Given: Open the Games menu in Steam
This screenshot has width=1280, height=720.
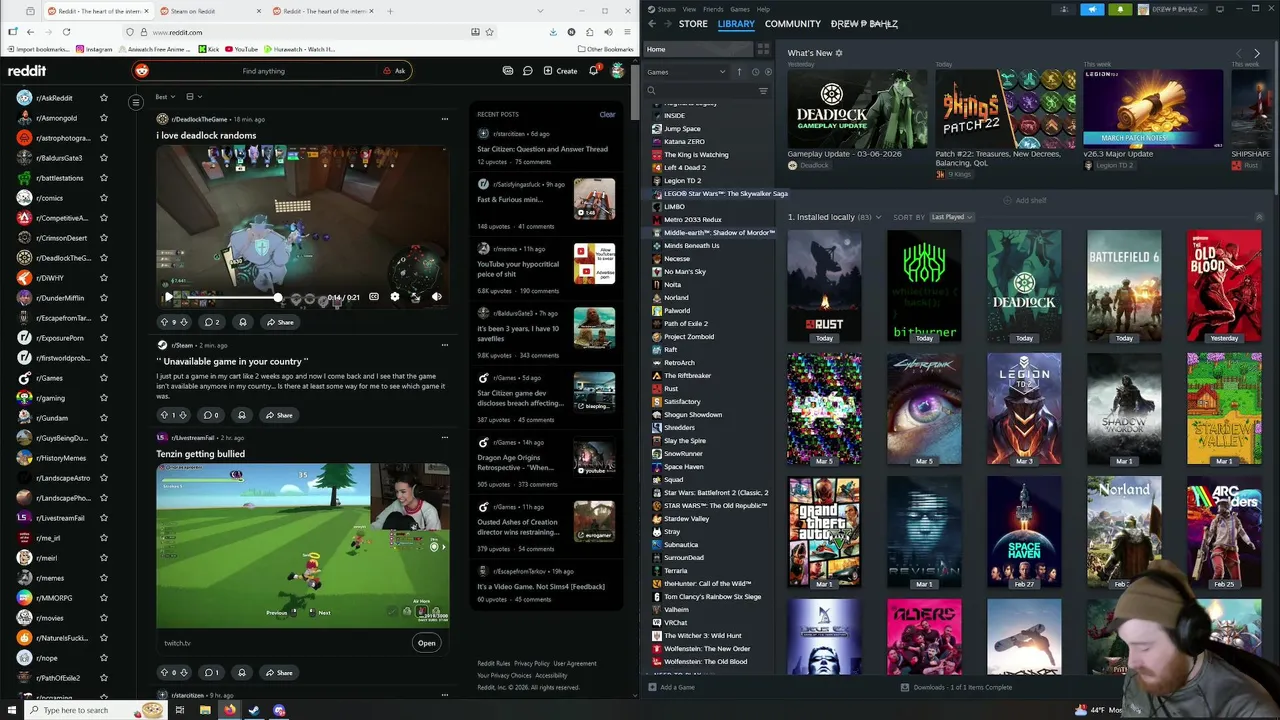Looking at the screenshot, I should [740, 9].
